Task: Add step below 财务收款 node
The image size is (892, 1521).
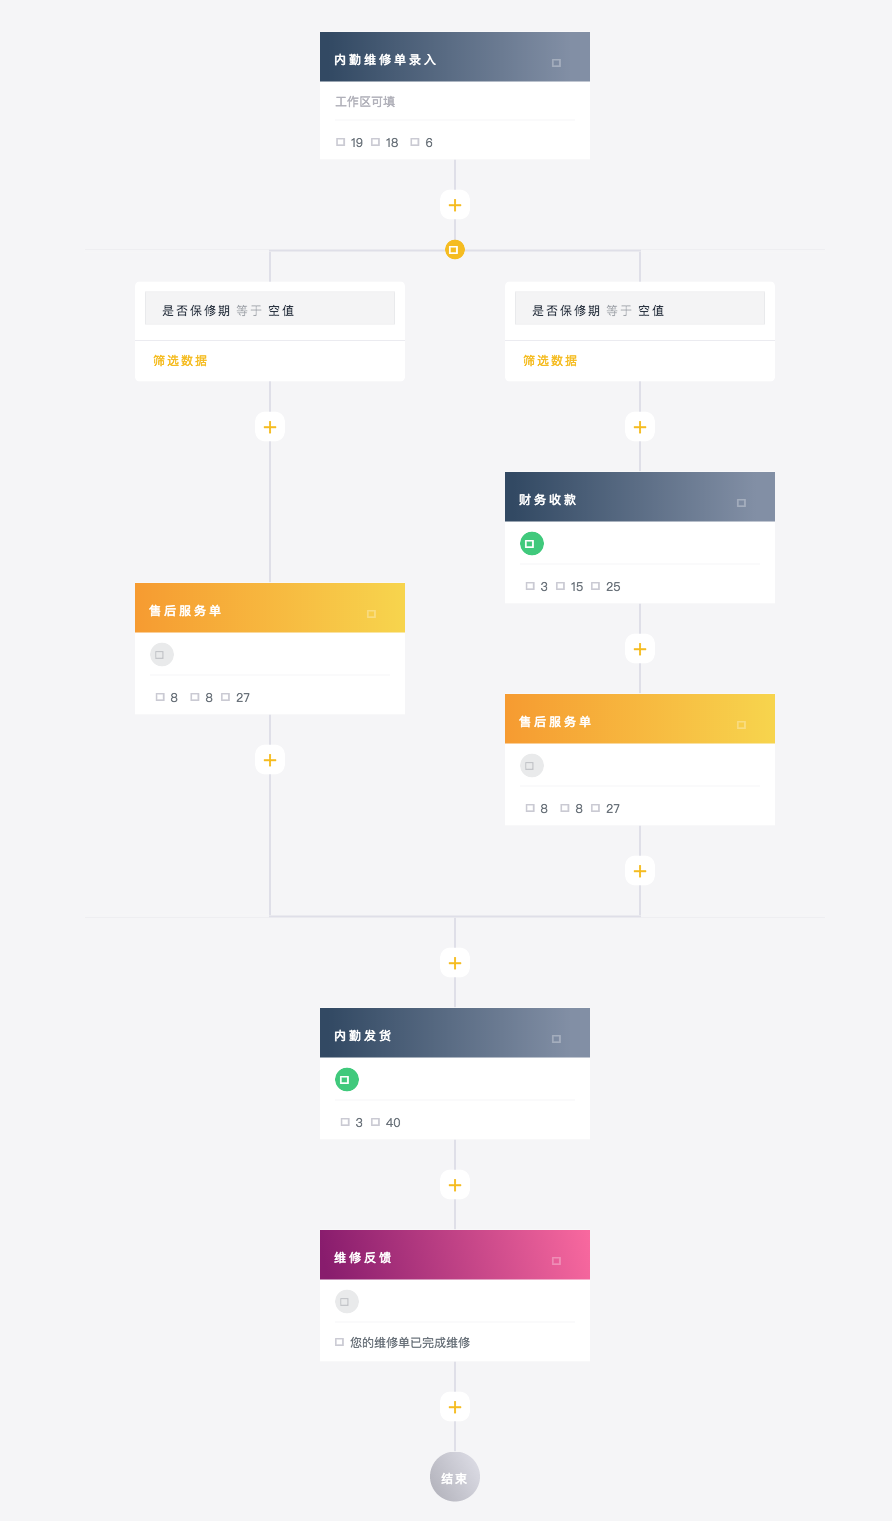Action: click(640, 649)
